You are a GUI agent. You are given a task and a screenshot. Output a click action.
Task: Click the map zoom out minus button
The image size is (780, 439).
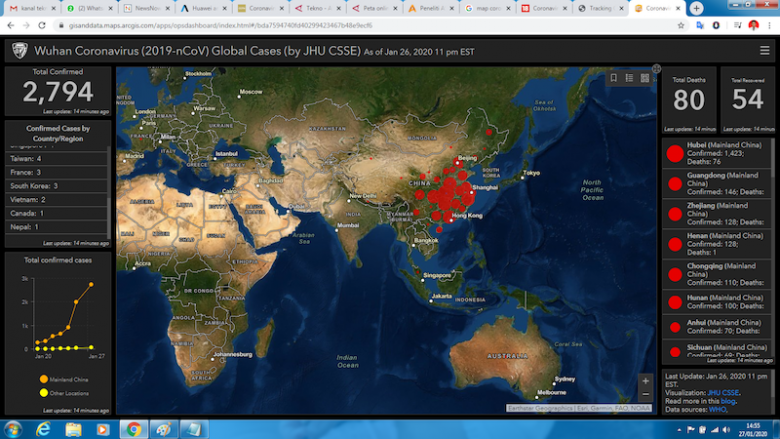(645, 394)
